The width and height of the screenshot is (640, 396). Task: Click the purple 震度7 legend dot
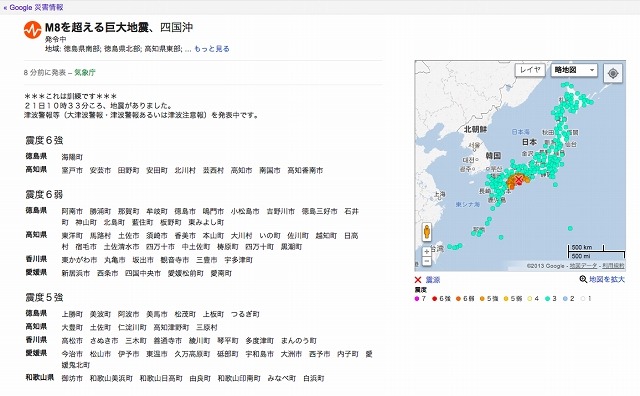point(417,299)
